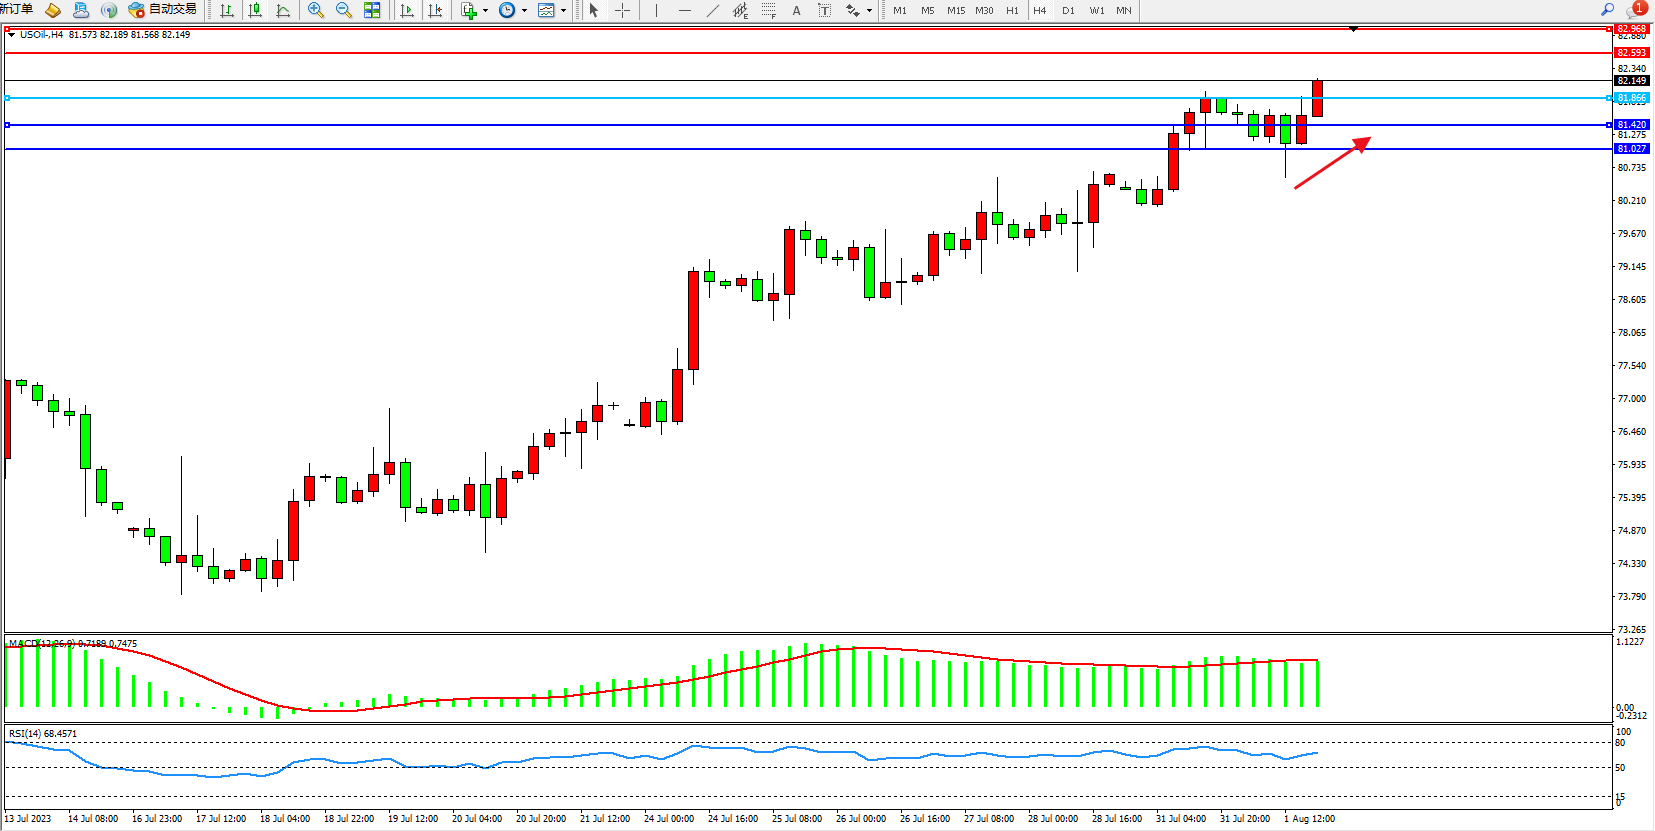
Task: Expand the Templates dropdown arrow
Action: [x=563, y=11]
